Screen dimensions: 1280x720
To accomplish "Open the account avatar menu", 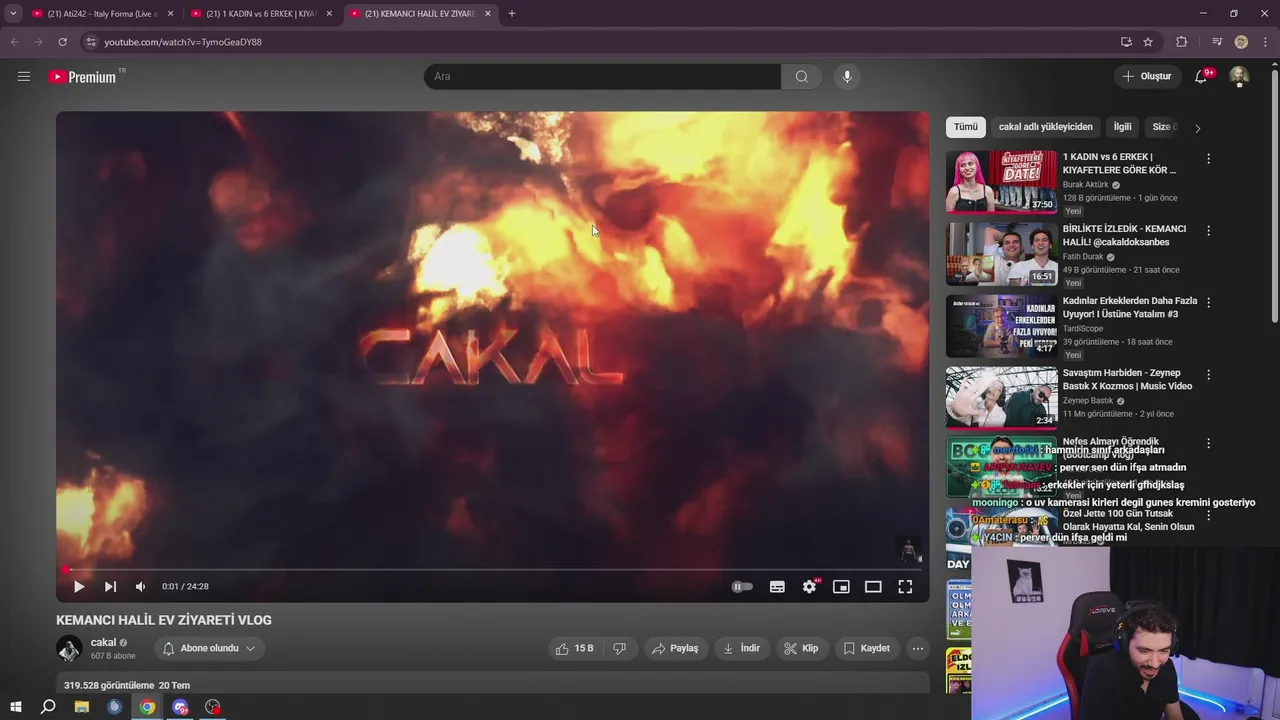I will click(x=1239, y=76).
